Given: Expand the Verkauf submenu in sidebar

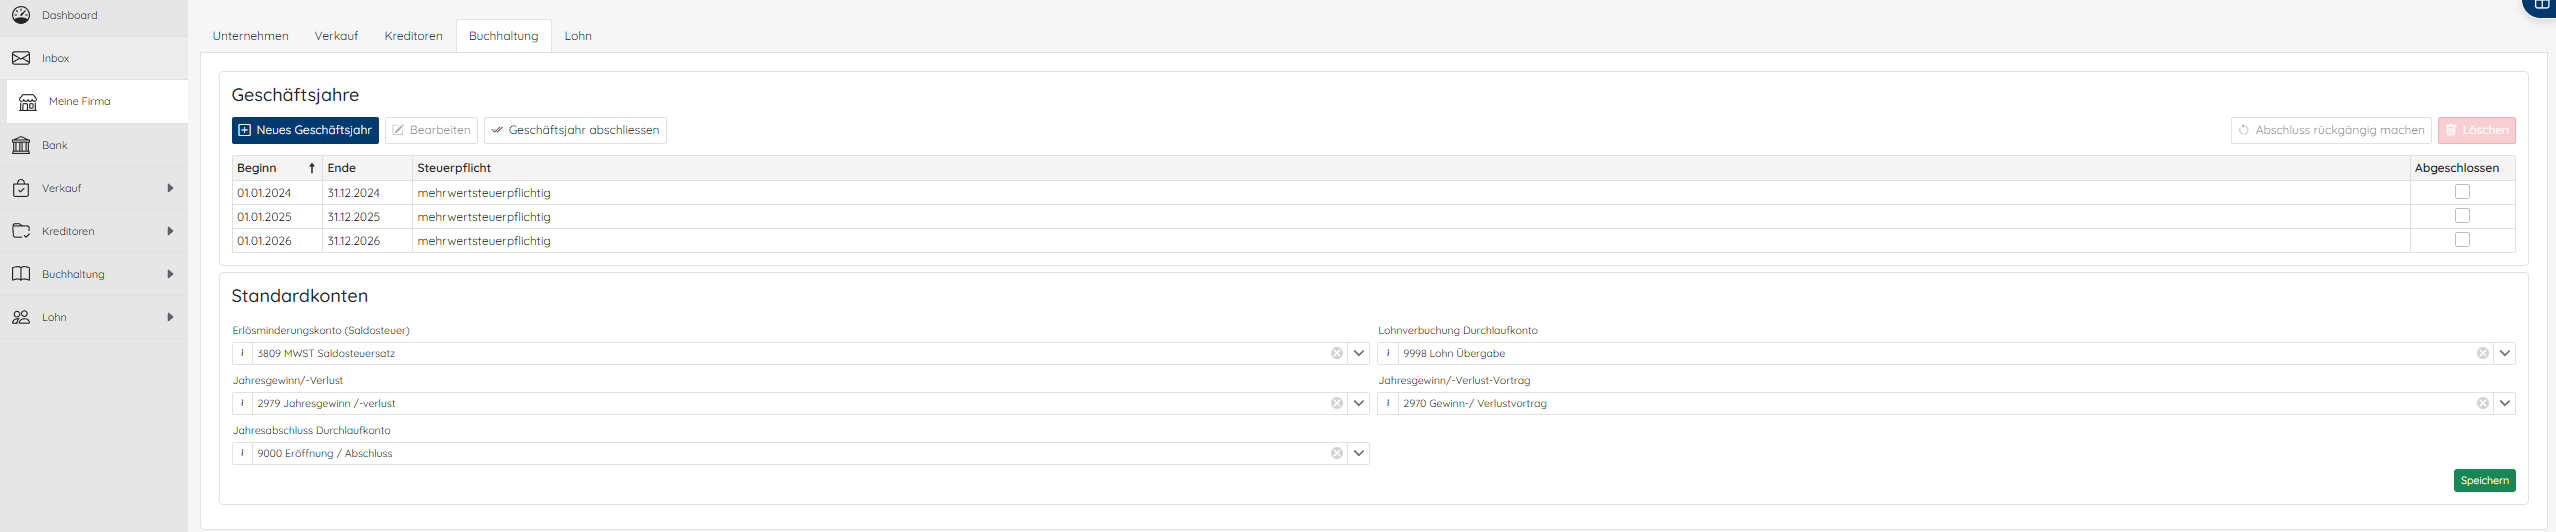Looking at the screenshot, I should 170,188.
